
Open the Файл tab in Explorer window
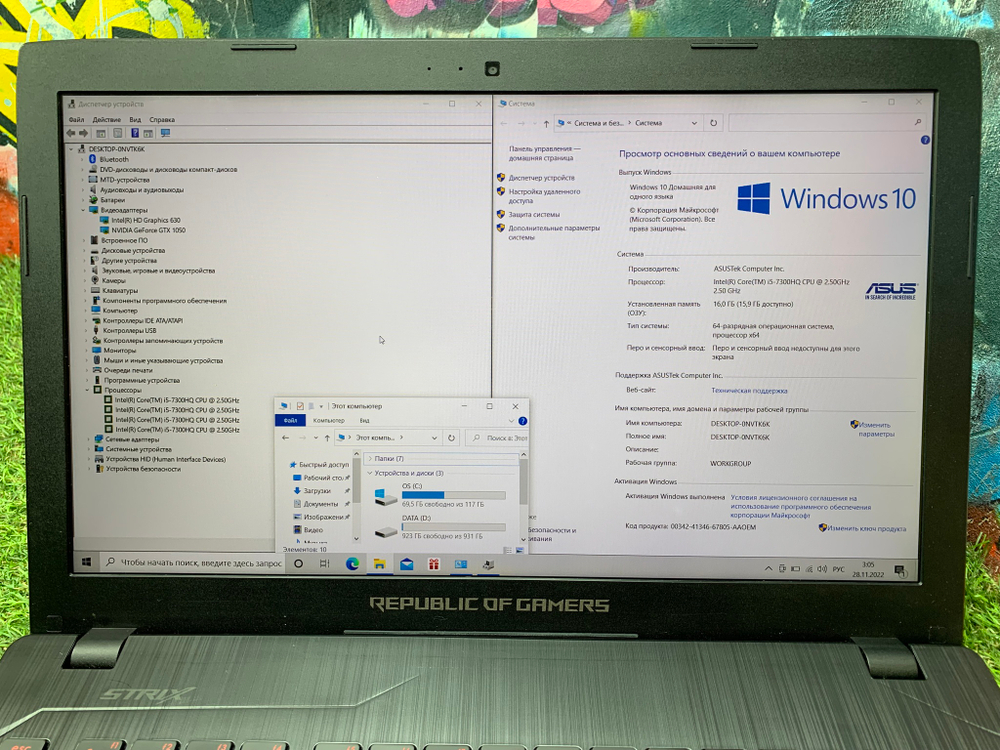(290, 420)
